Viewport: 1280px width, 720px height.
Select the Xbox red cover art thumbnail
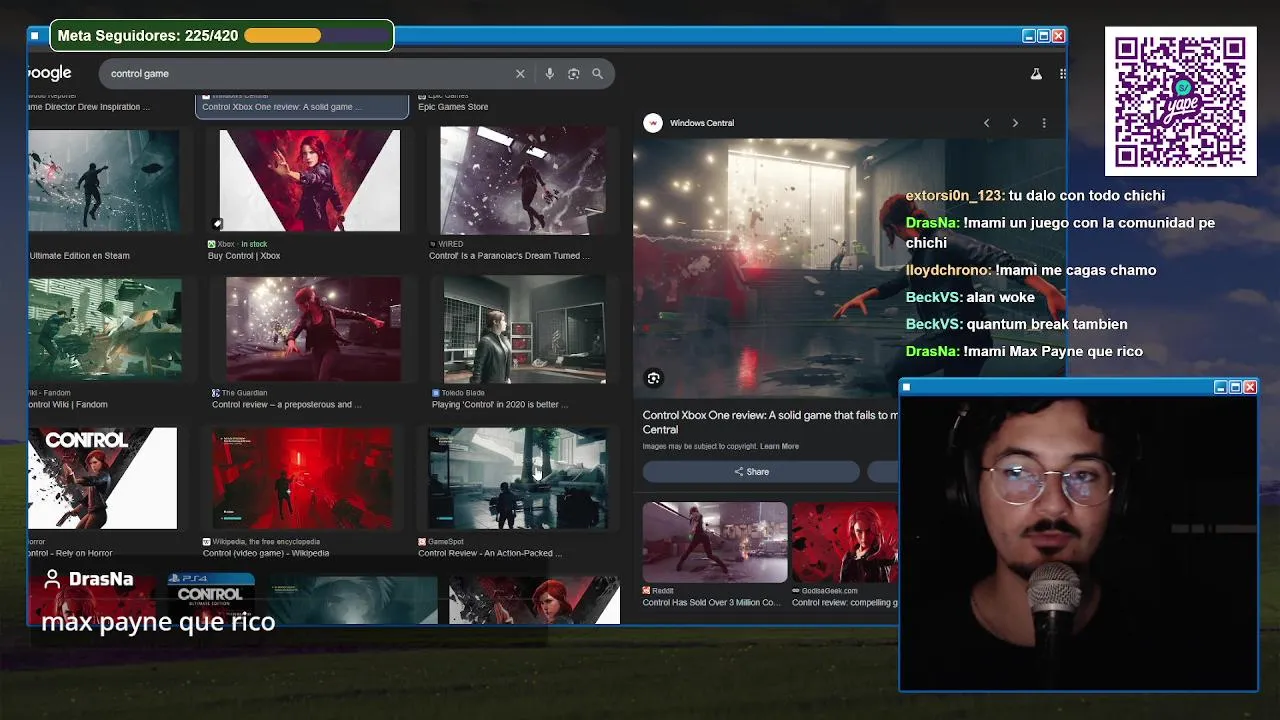click(309, 181)
